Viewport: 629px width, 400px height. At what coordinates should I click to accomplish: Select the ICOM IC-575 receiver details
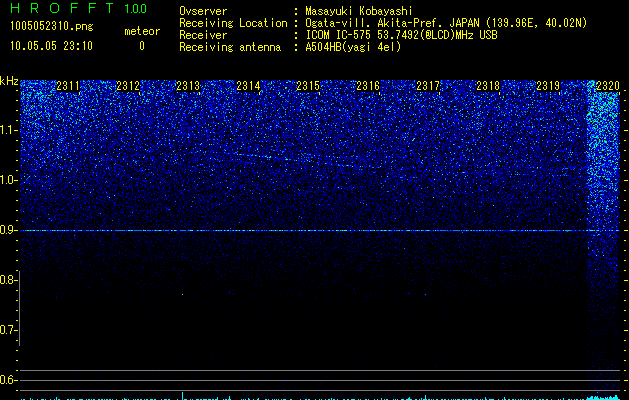pos(401,35)
